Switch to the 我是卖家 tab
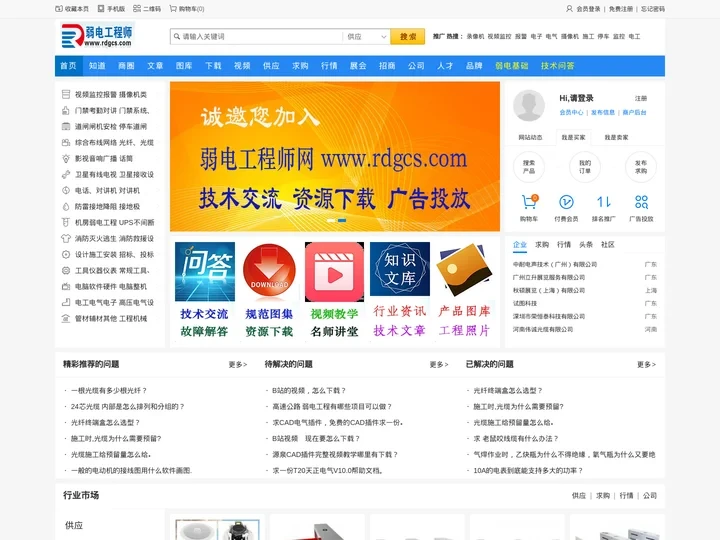Image resolution: width=720 pixels, height=540 pixels. click(x=616, y=137)
